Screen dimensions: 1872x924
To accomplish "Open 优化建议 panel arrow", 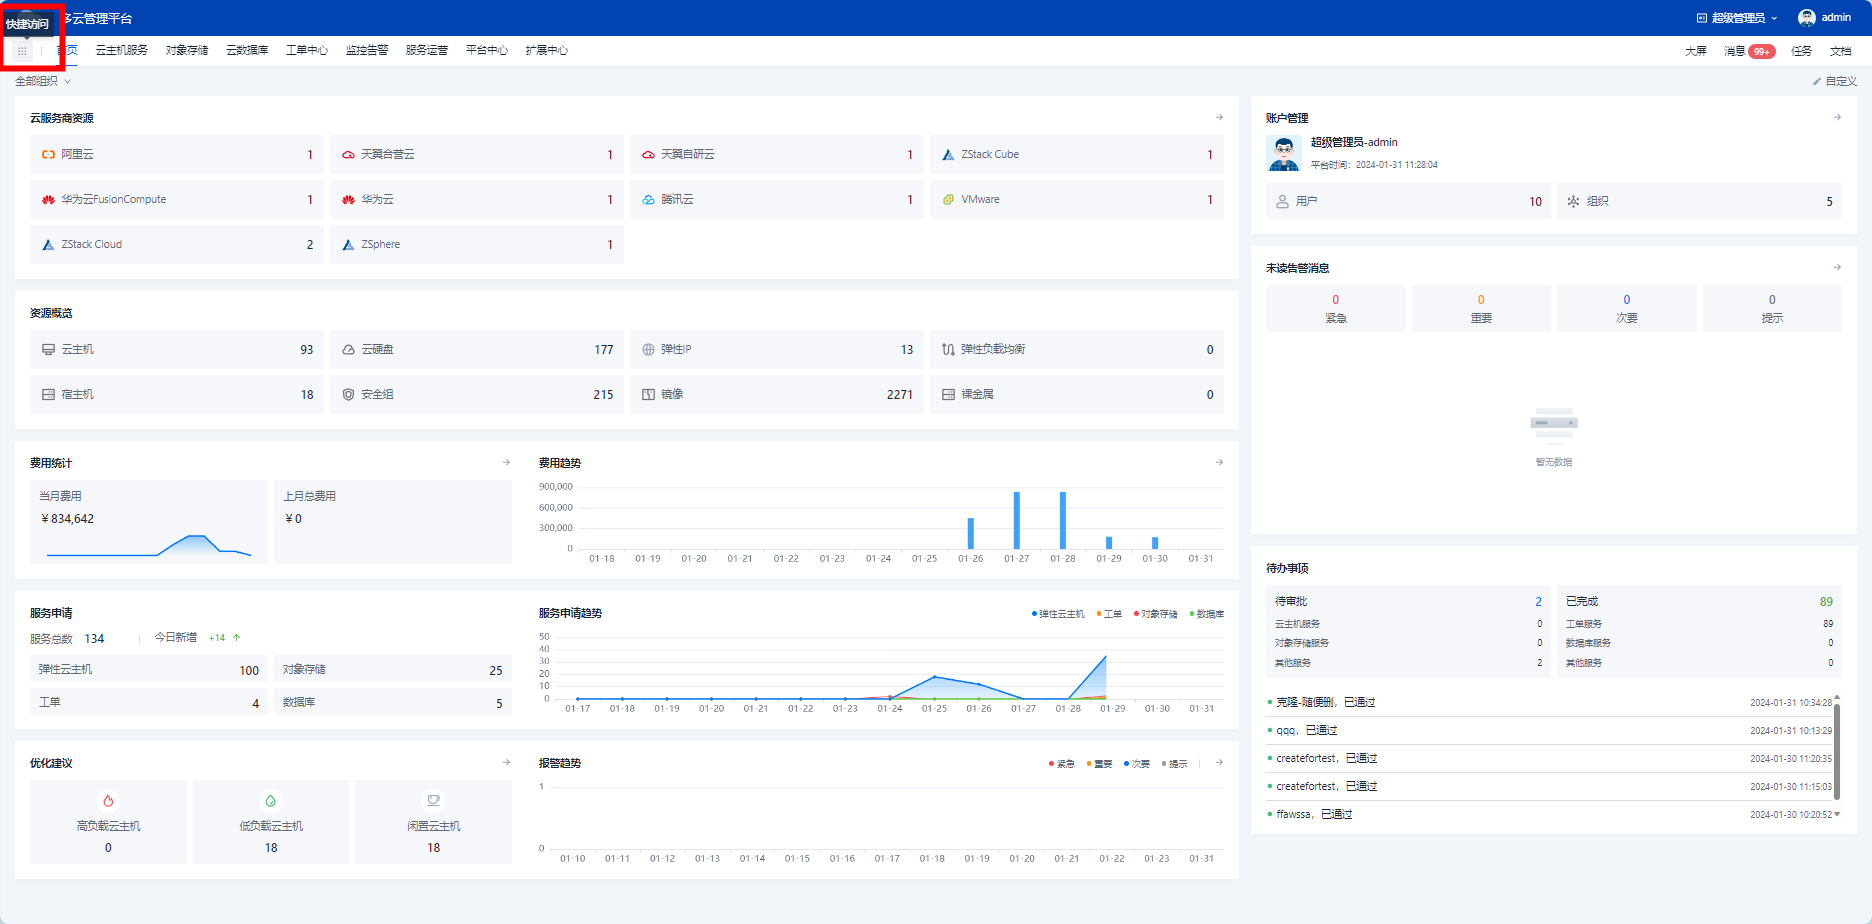I will [506, 763].
